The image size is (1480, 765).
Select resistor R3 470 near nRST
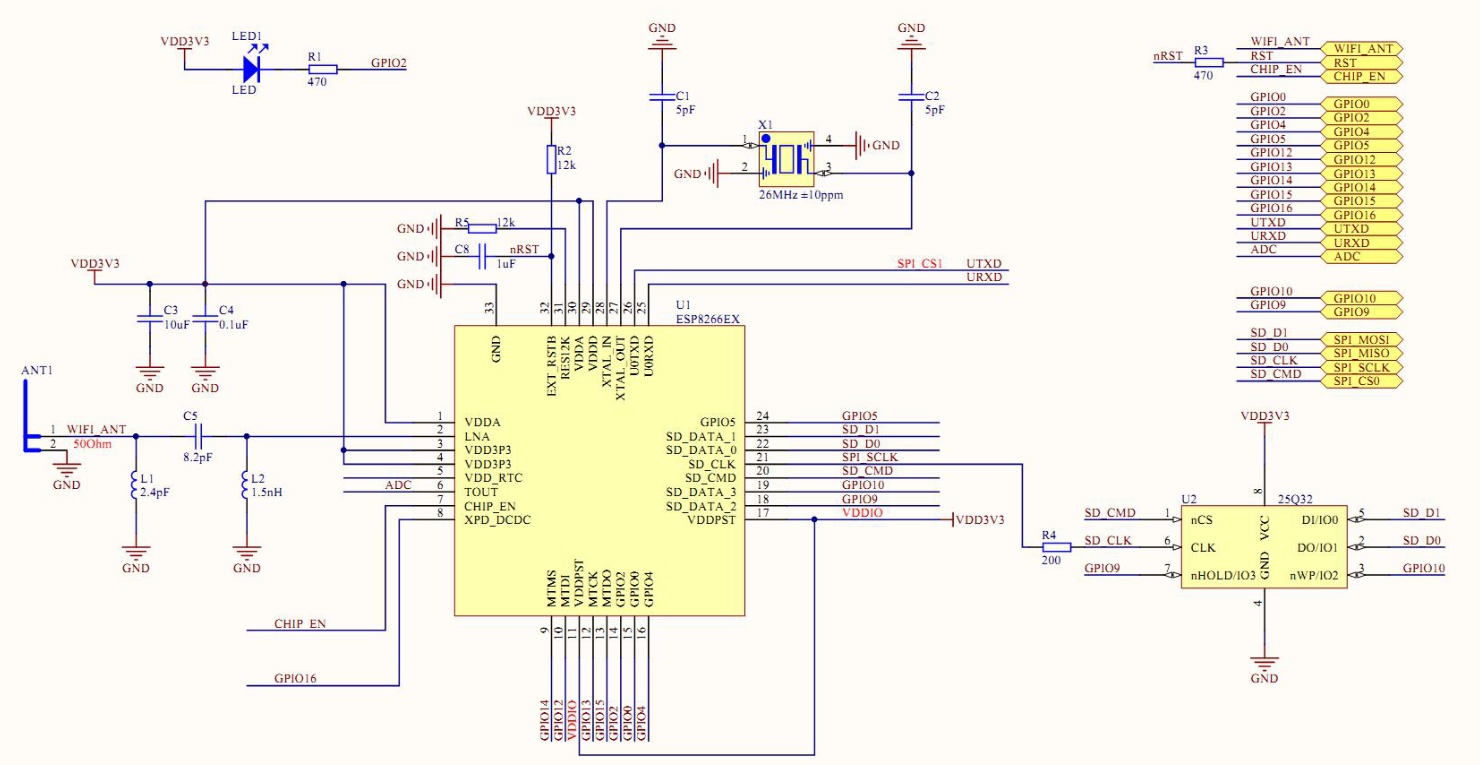pos(1209,62)
